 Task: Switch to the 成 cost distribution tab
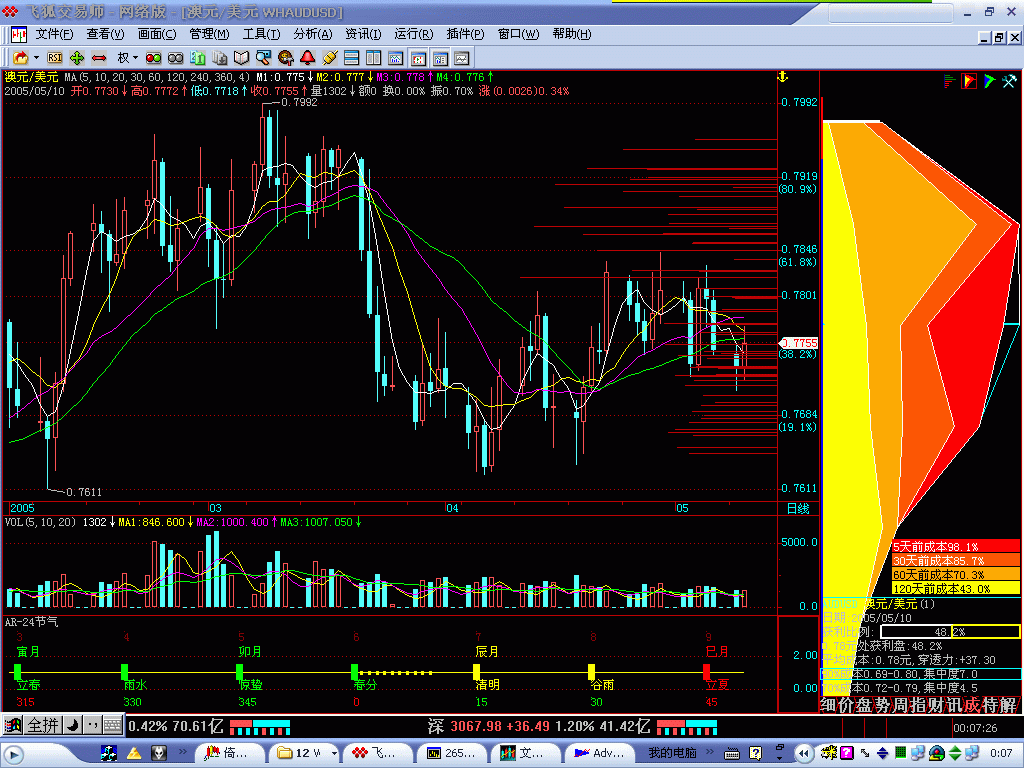pos(972,705)
